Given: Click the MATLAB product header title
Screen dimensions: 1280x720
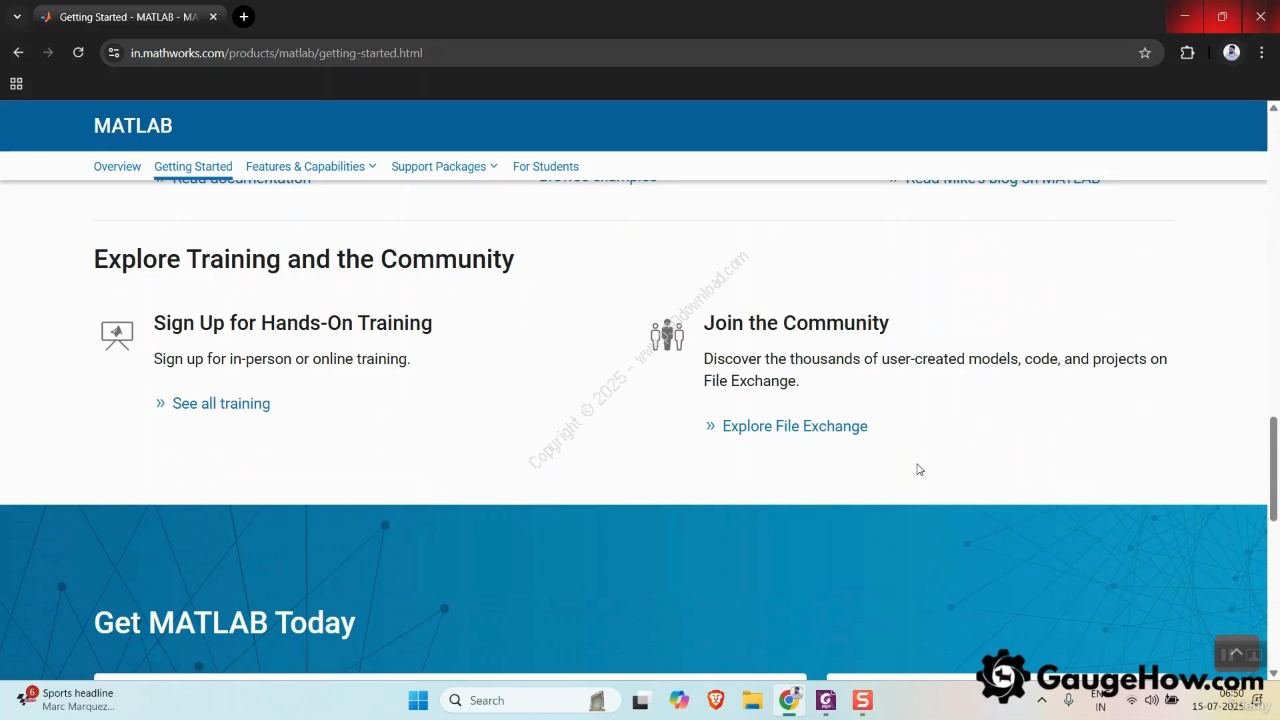Looking at the screenshot, I should (133, 126).
